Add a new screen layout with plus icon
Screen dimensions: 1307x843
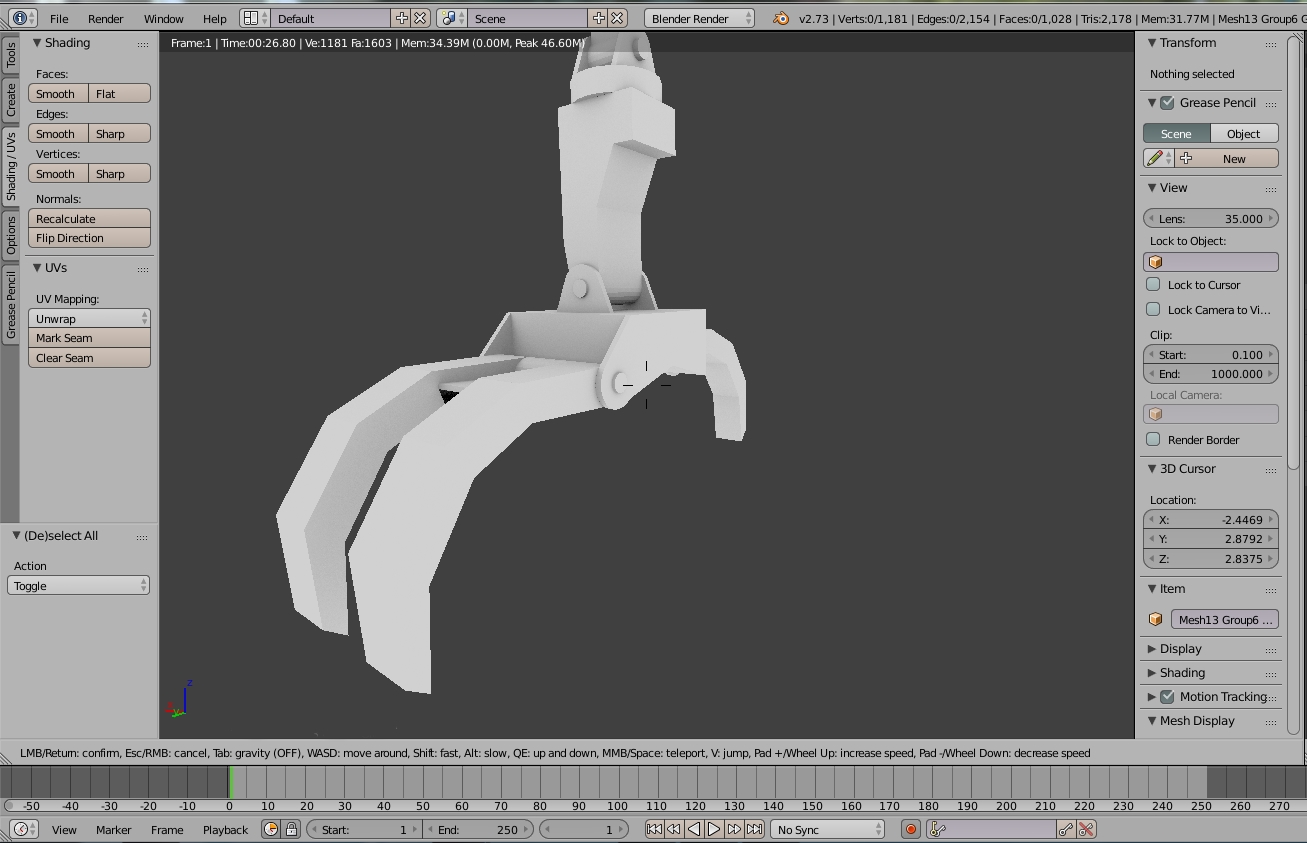[x=401, y=18]
